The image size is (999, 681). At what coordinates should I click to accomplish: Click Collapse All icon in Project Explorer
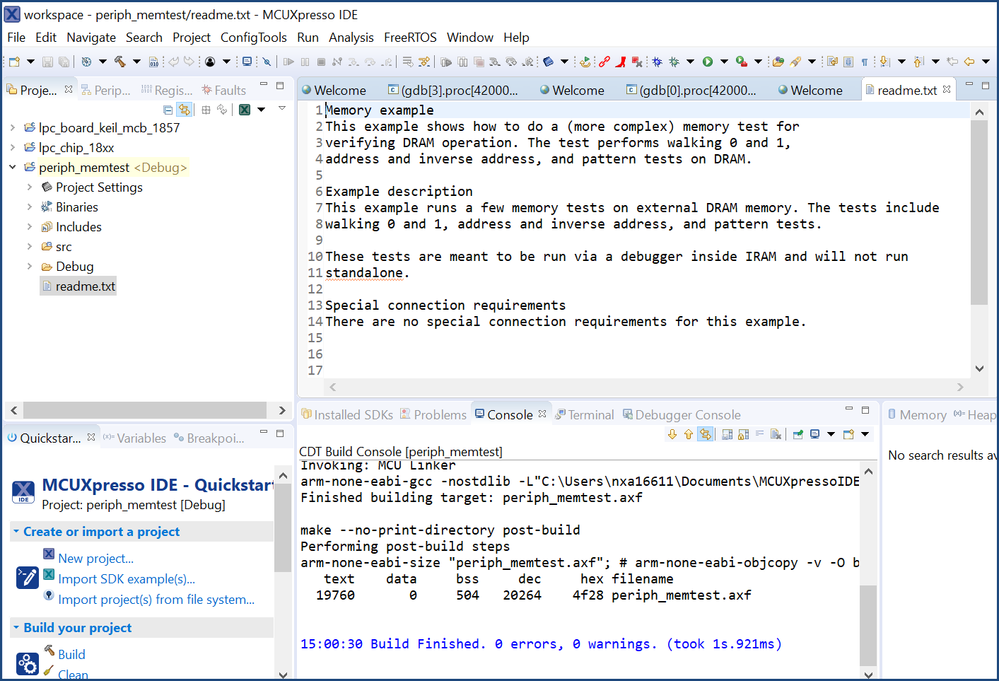(x=168, y=110)
